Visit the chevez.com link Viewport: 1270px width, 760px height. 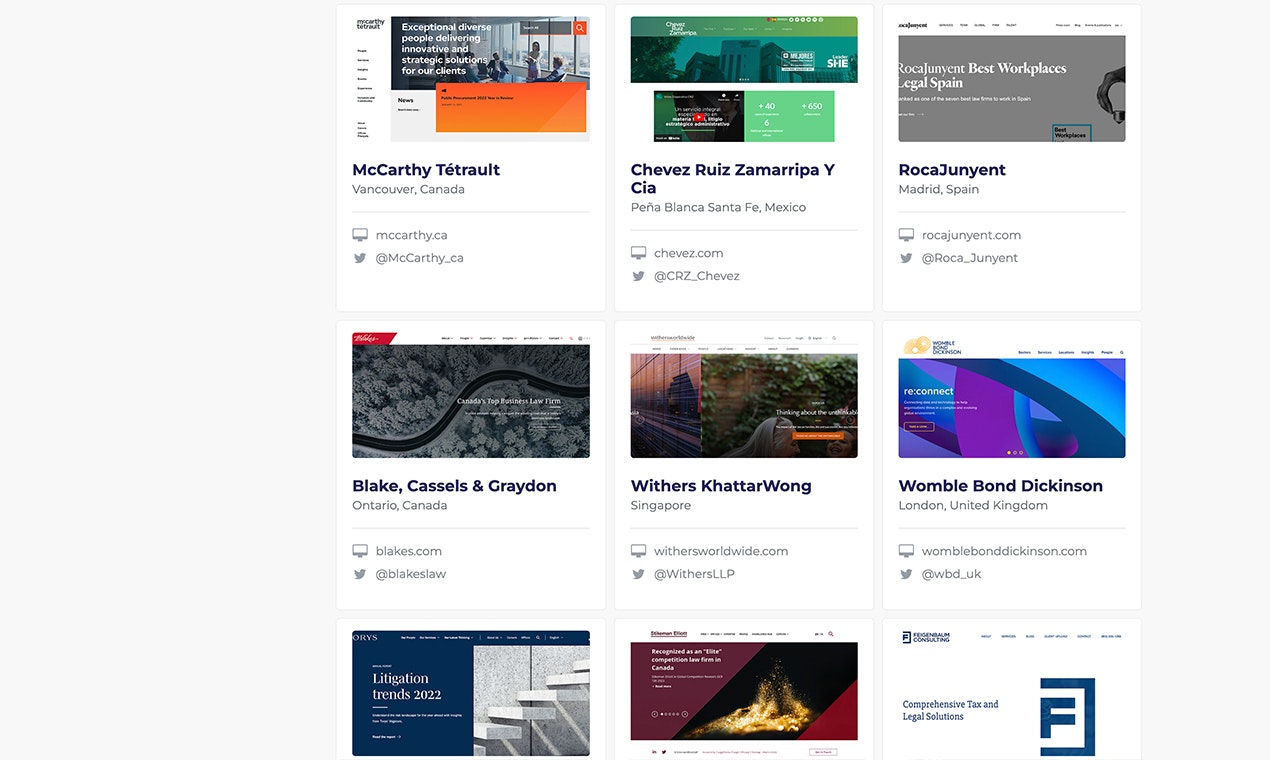(688, 253)
